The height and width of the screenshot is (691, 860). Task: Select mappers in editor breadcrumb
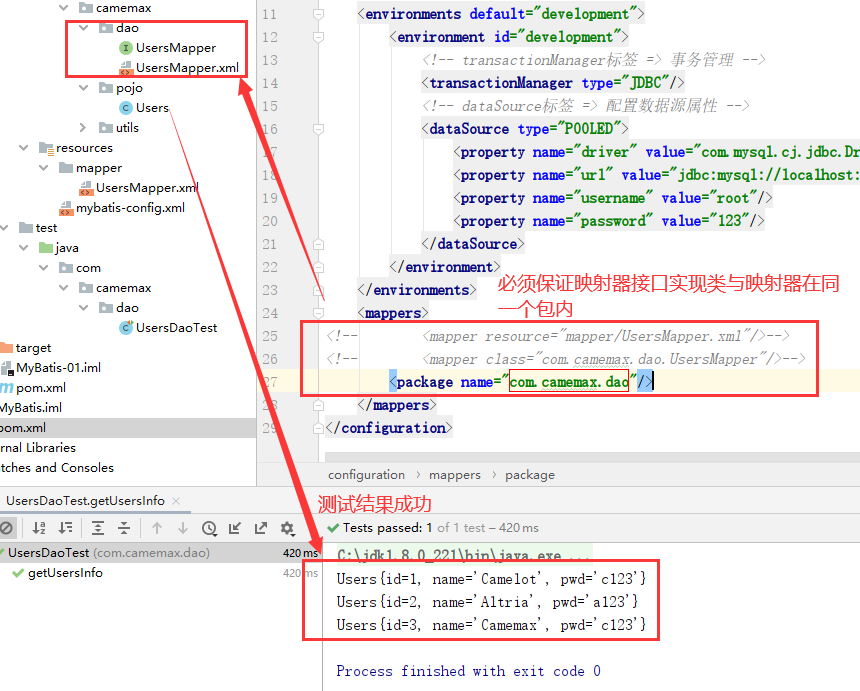pyautogui.click(x=455, y=475)
